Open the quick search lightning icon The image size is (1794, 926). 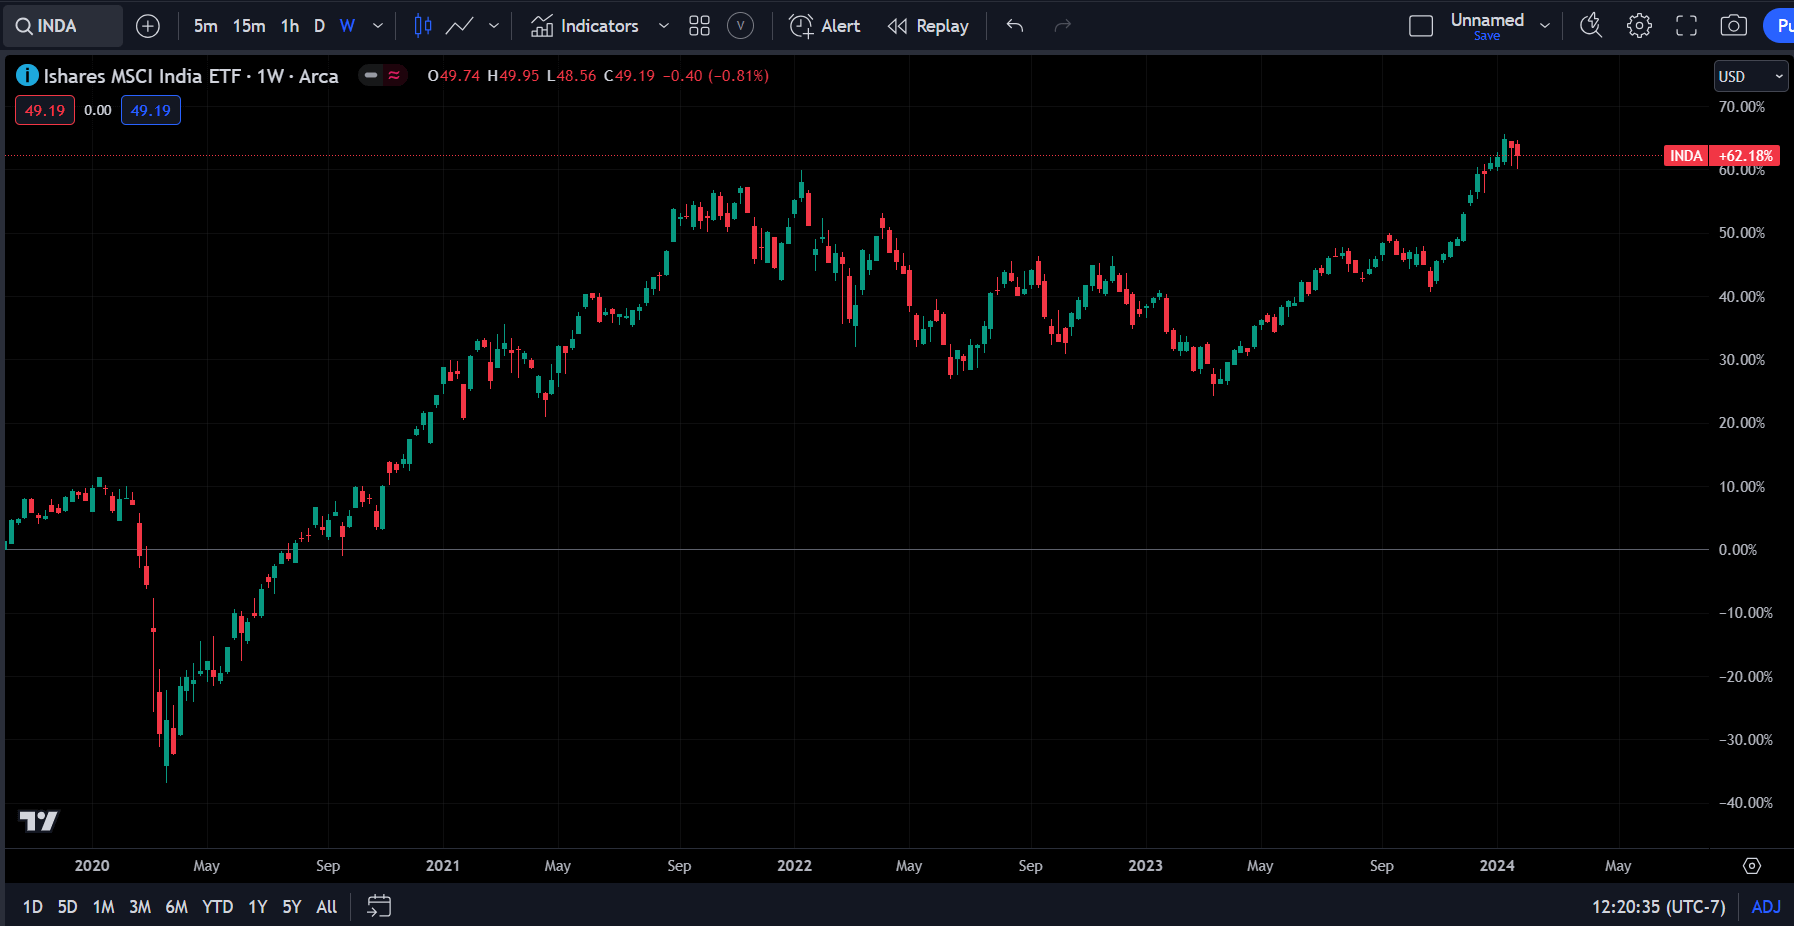1590,26
